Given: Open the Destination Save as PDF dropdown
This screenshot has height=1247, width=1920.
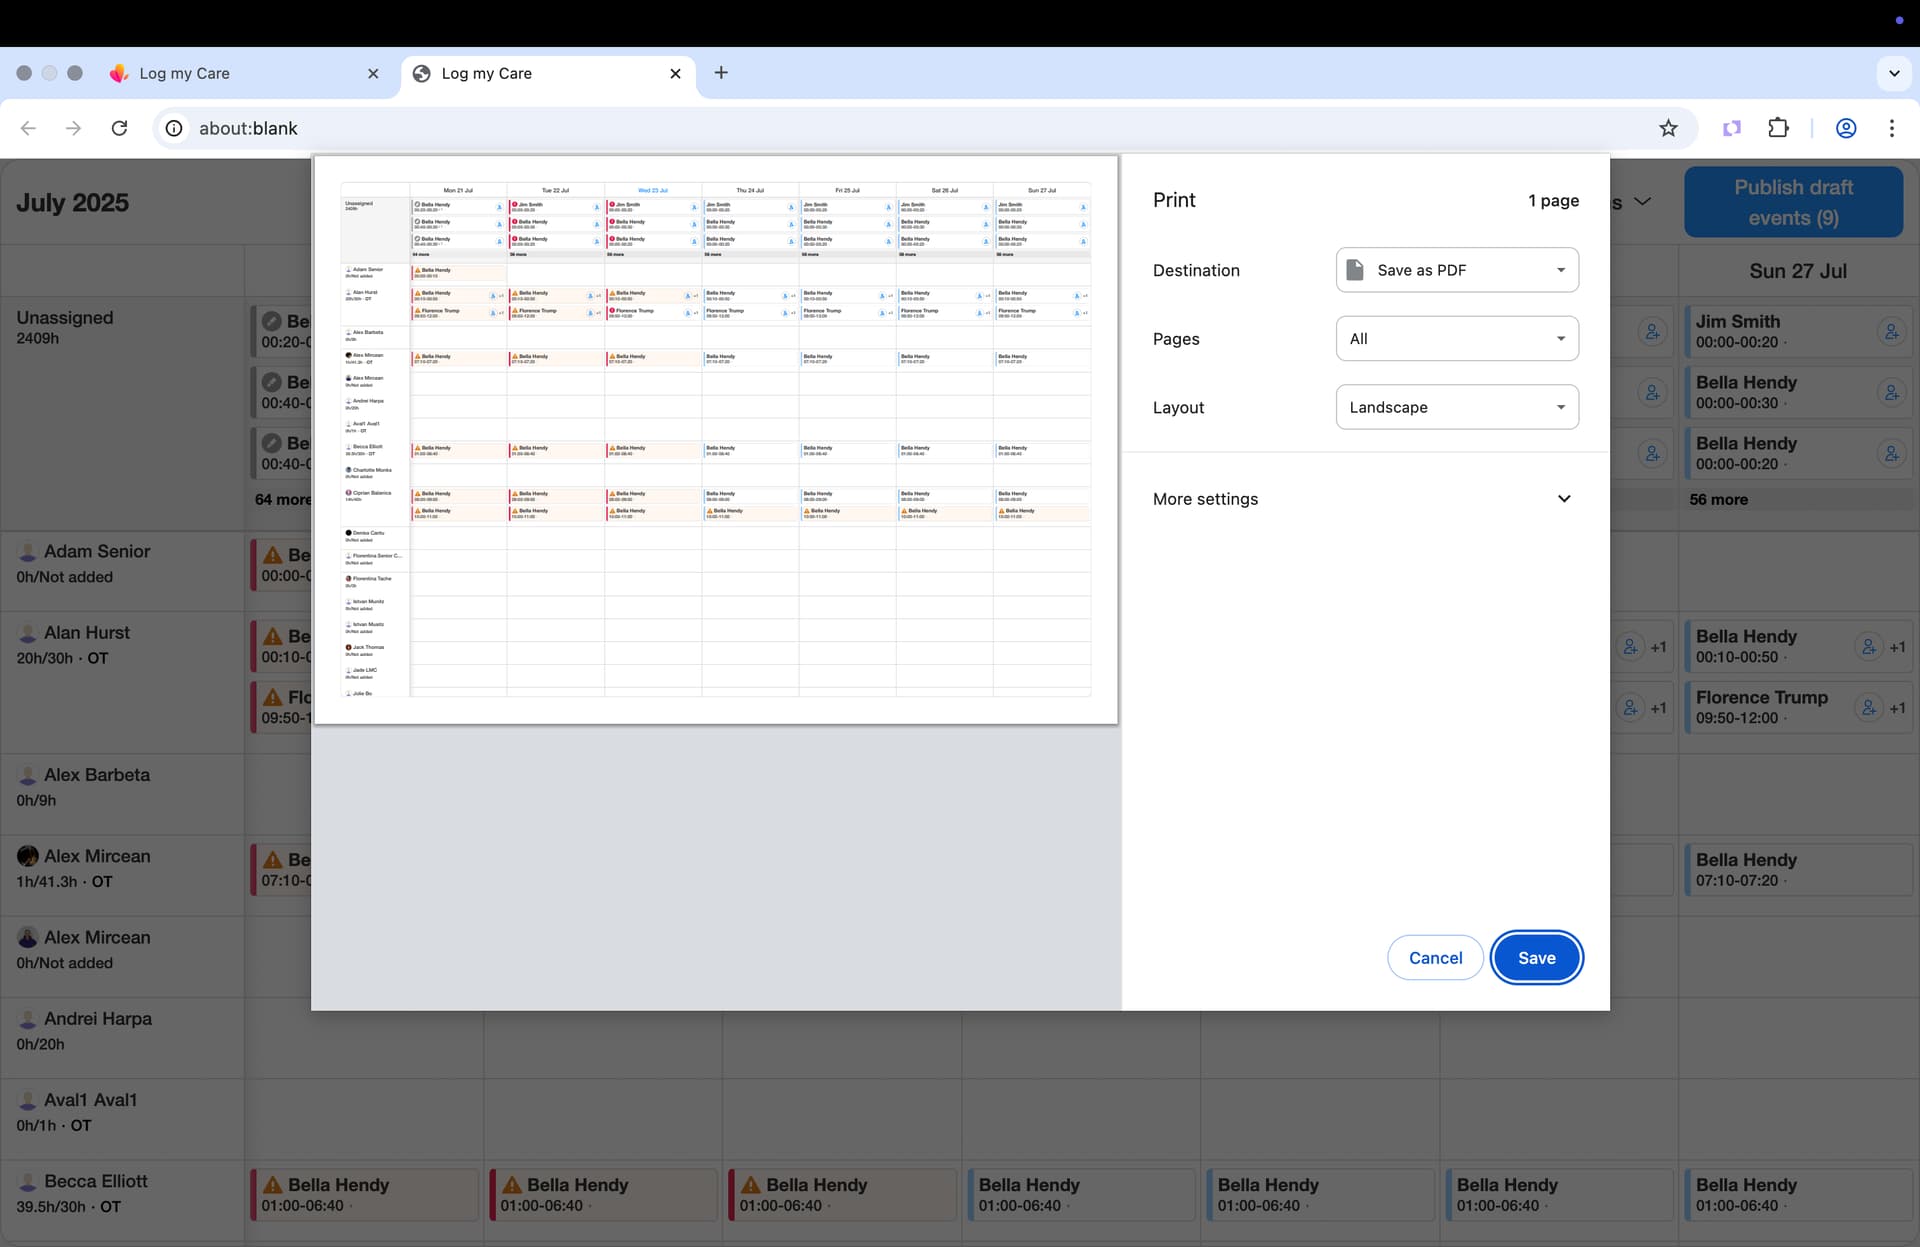Looking at the screenshot, I should click(1457, 270).
